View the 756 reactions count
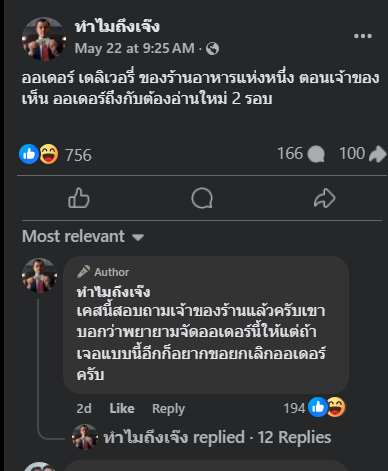This screenshot has height=471, width=388. click(x=78, y=155)
